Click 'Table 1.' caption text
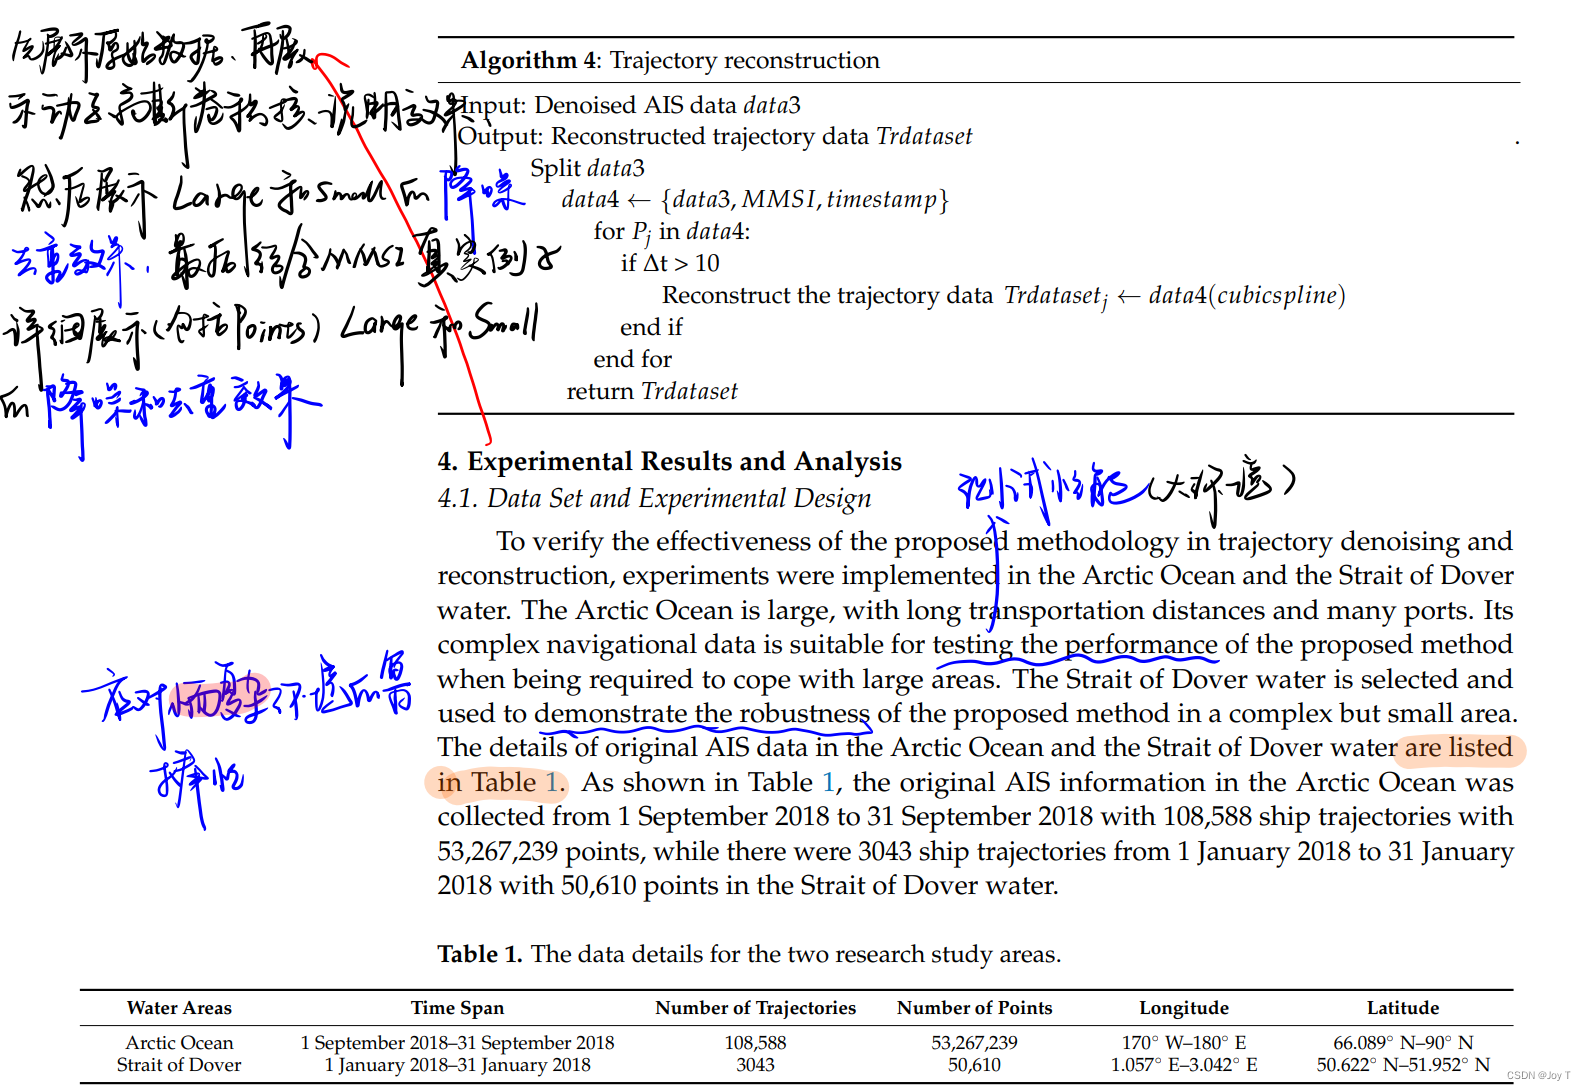Screen dimensions: 1586x1090 (x=479, y=954)
